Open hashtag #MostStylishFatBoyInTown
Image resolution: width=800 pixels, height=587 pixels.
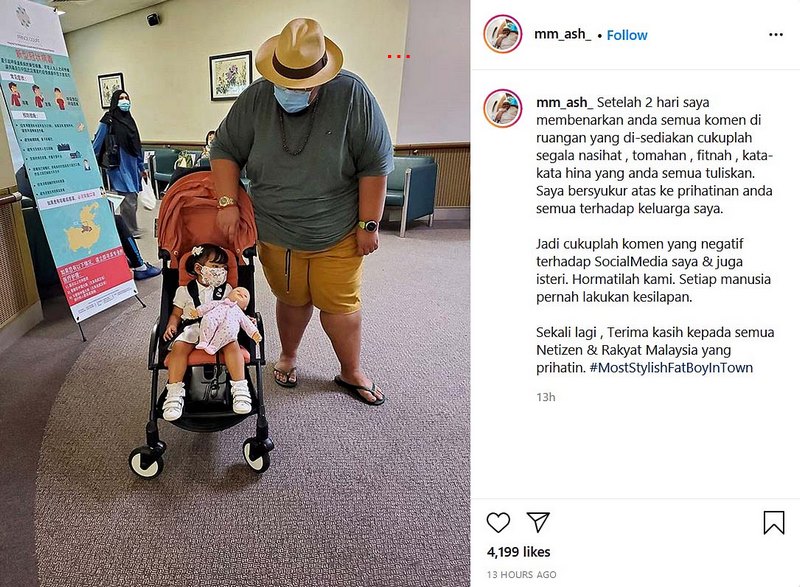(671, 368)
